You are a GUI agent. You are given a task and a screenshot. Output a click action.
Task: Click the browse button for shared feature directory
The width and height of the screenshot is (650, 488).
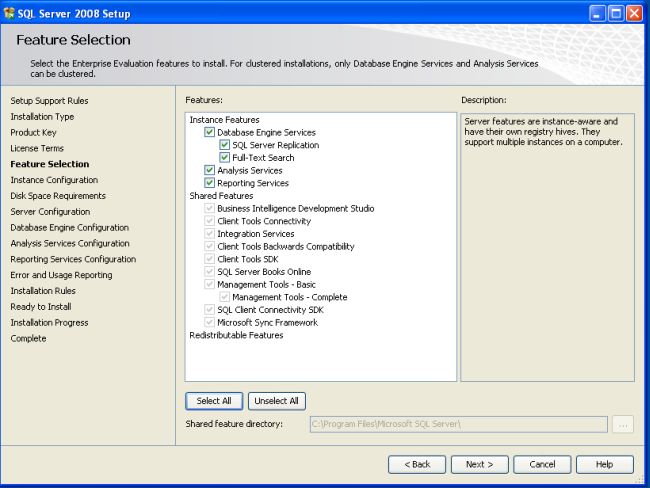pos(623,424)
